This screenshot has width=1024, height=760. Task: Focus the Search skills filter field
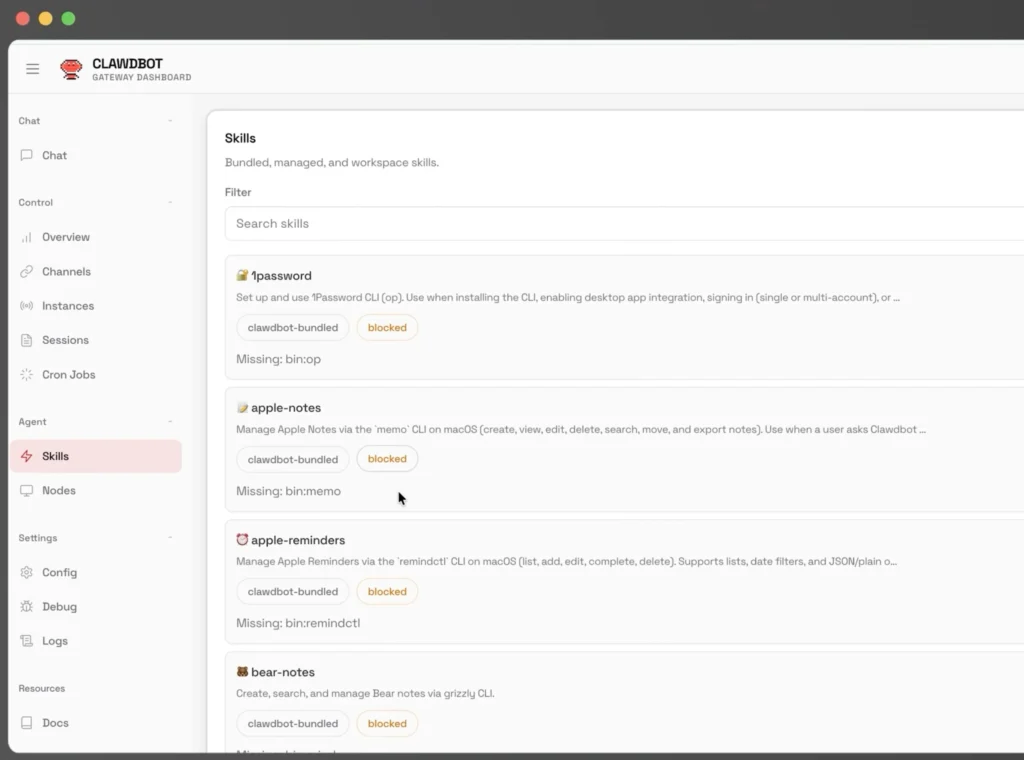(620, 224)
